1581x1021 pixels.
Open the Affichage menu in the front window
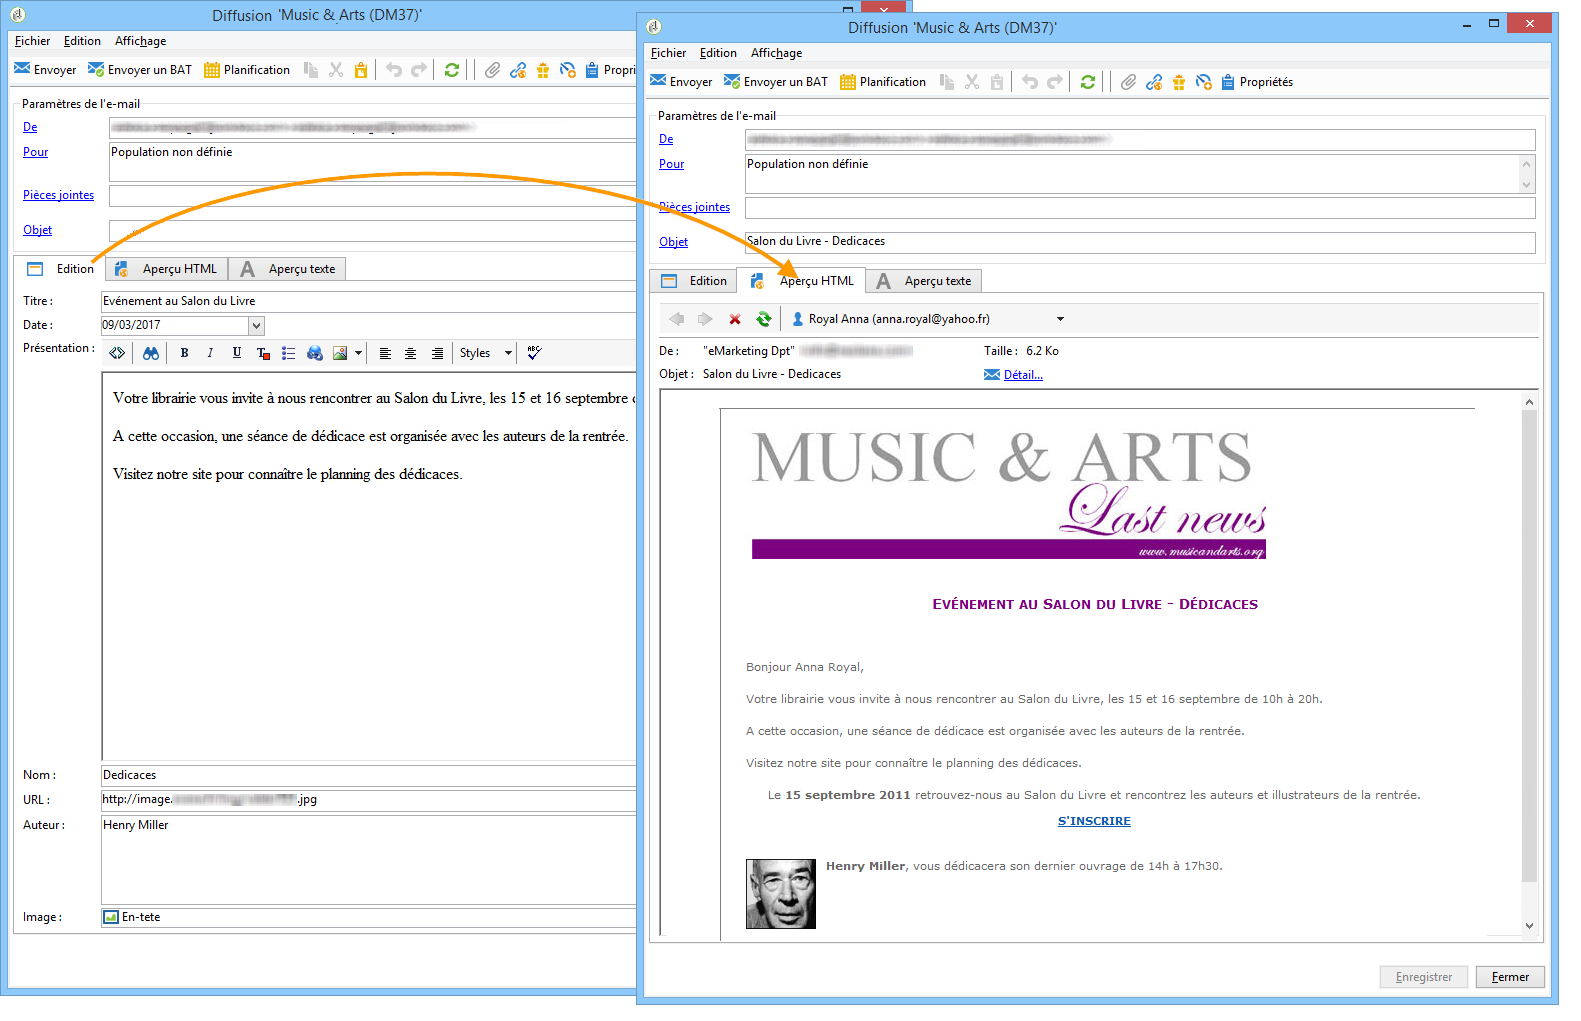coord(777,53)
